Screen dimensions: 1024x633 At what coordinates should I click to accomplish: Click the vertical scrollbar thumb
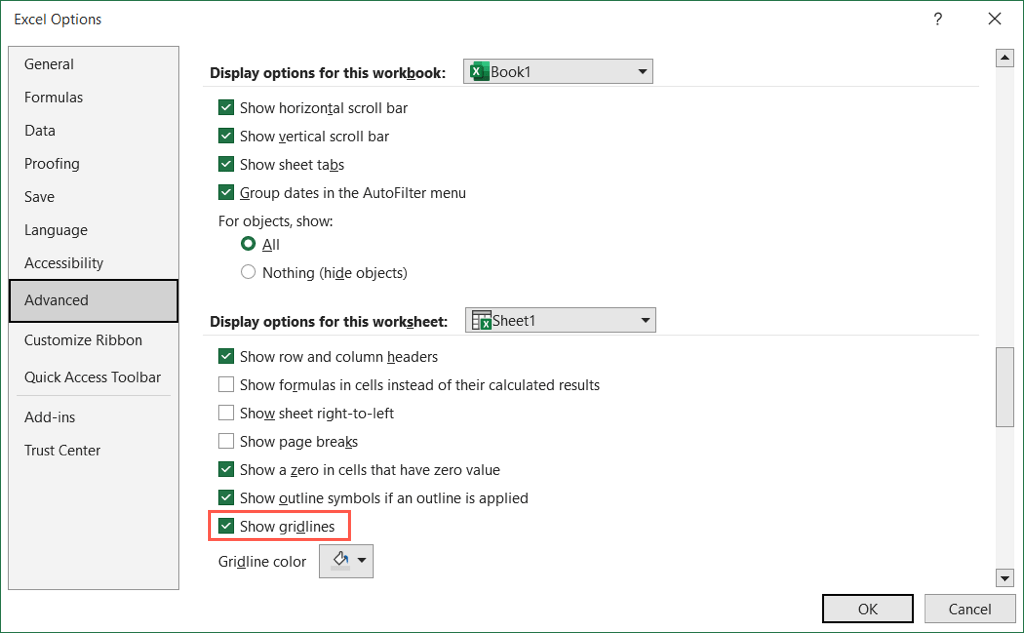tap(1005, 386)
